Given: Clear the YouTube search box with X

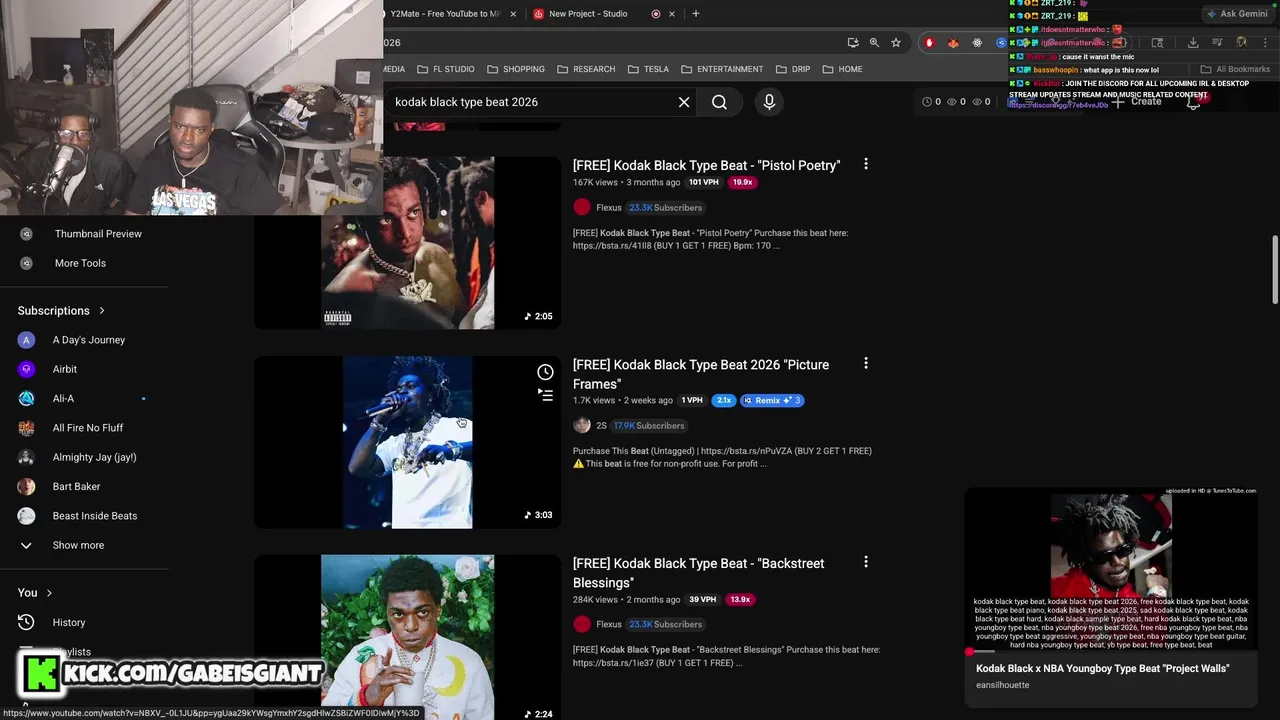Looking at the screenshot, I should (684, 102).
